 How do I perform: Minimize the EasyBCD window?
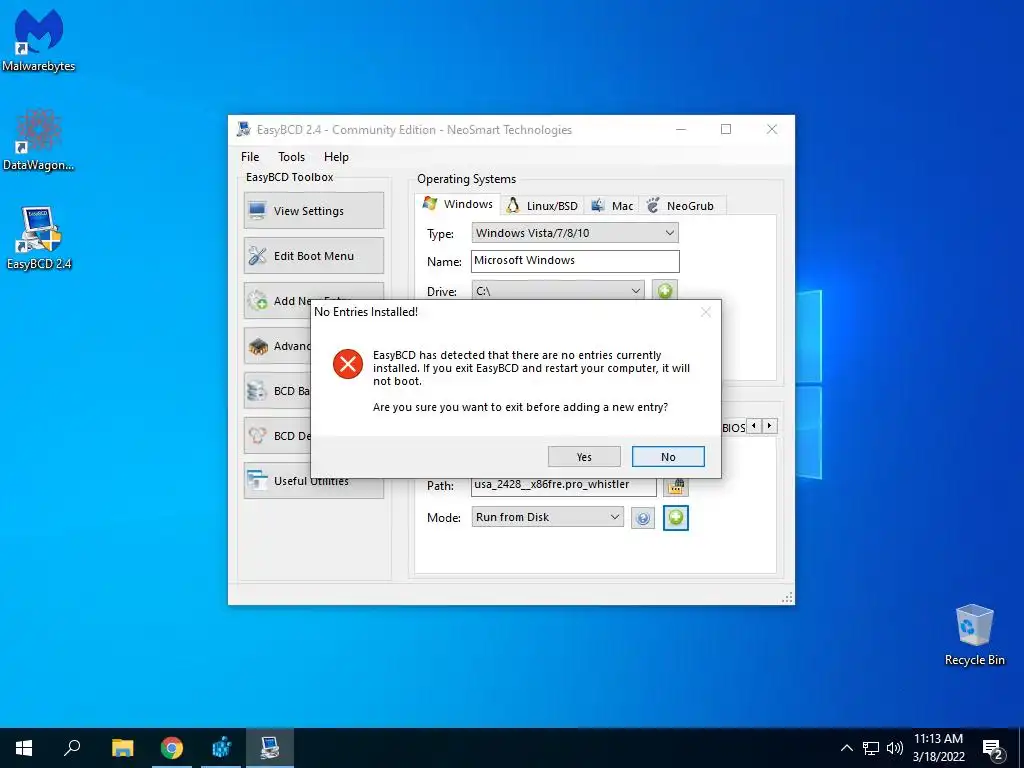coord(680,129)
